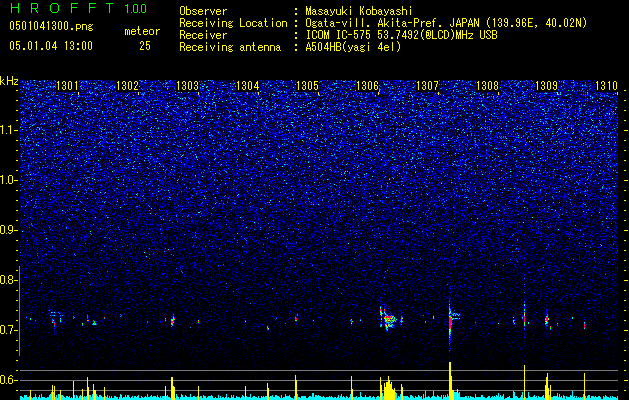Click the 'meteor' label
The width and height of the screenshot is (629, 400).
142,31
